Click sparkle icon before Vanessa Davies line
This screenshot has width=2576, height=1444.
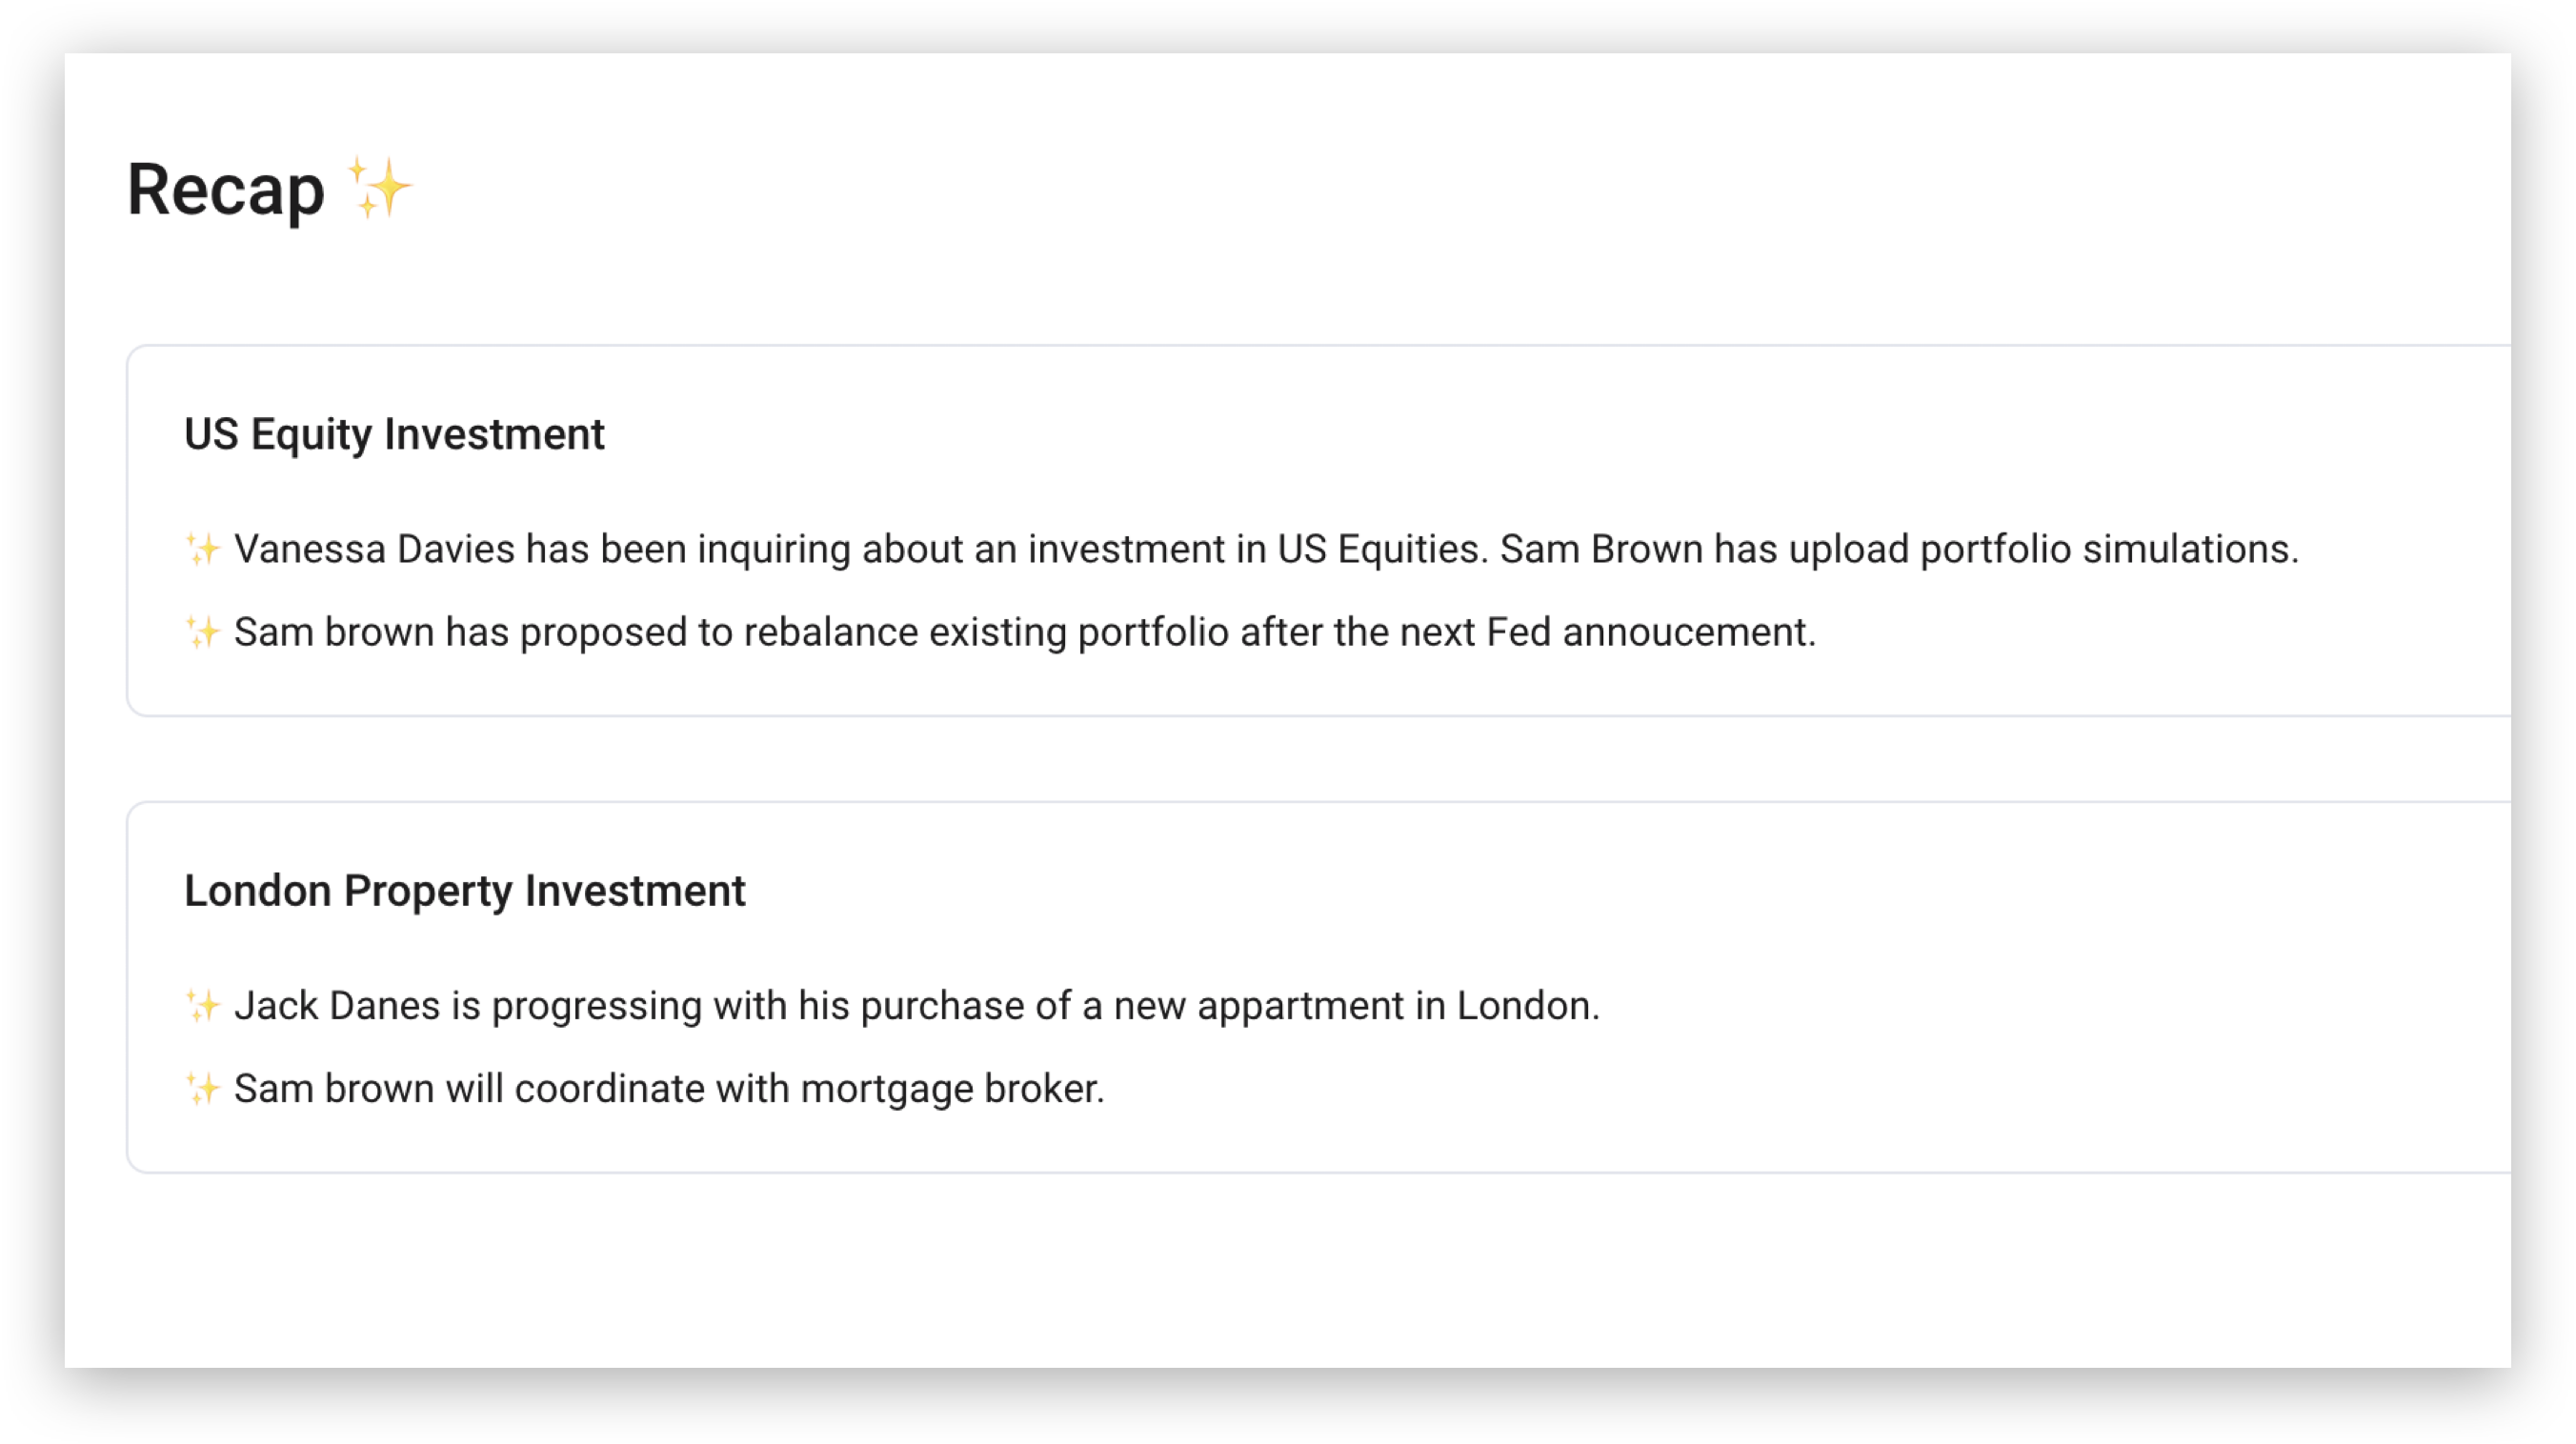[203, 549]
